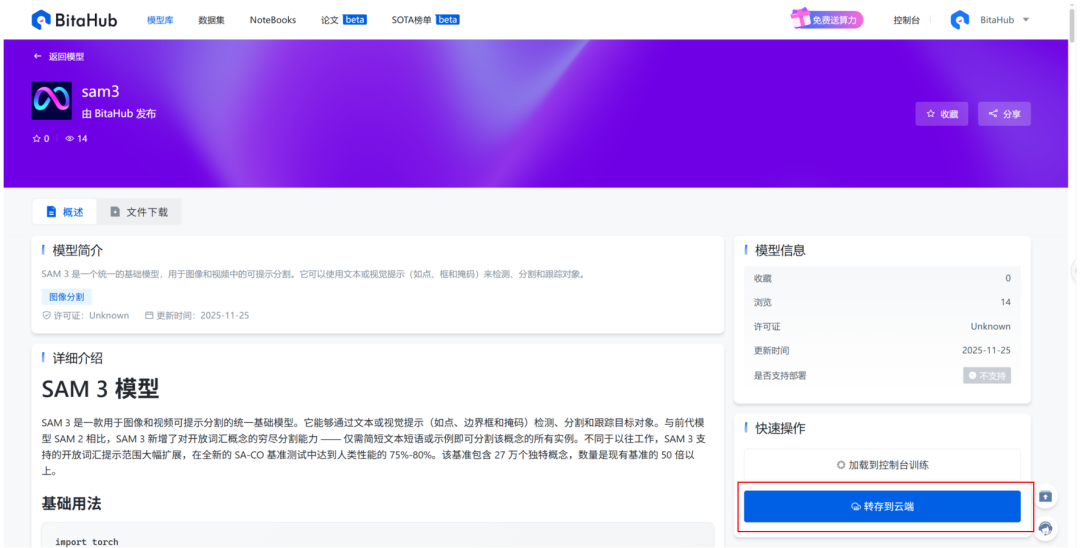
Task: Open the SOTA榜单 beta page
Action: [426, 20]
